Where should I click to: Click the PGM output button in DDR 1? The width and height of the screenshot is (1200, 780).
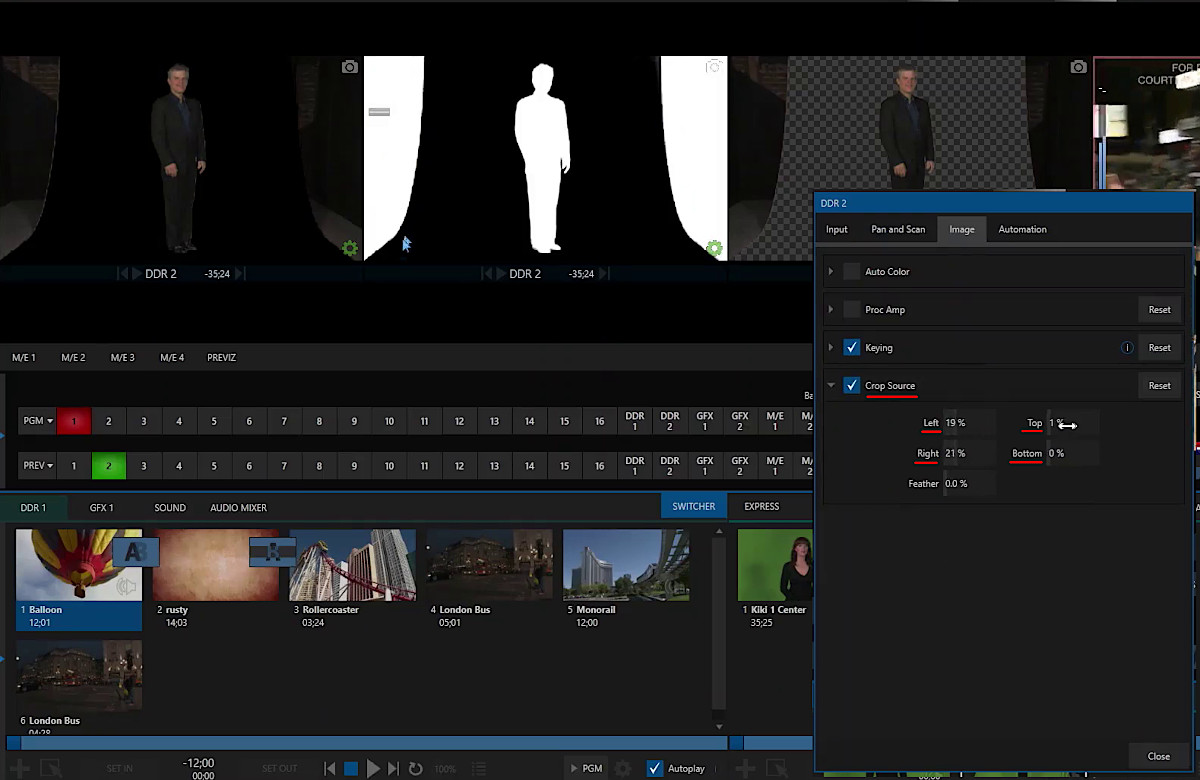click(585, 768)
